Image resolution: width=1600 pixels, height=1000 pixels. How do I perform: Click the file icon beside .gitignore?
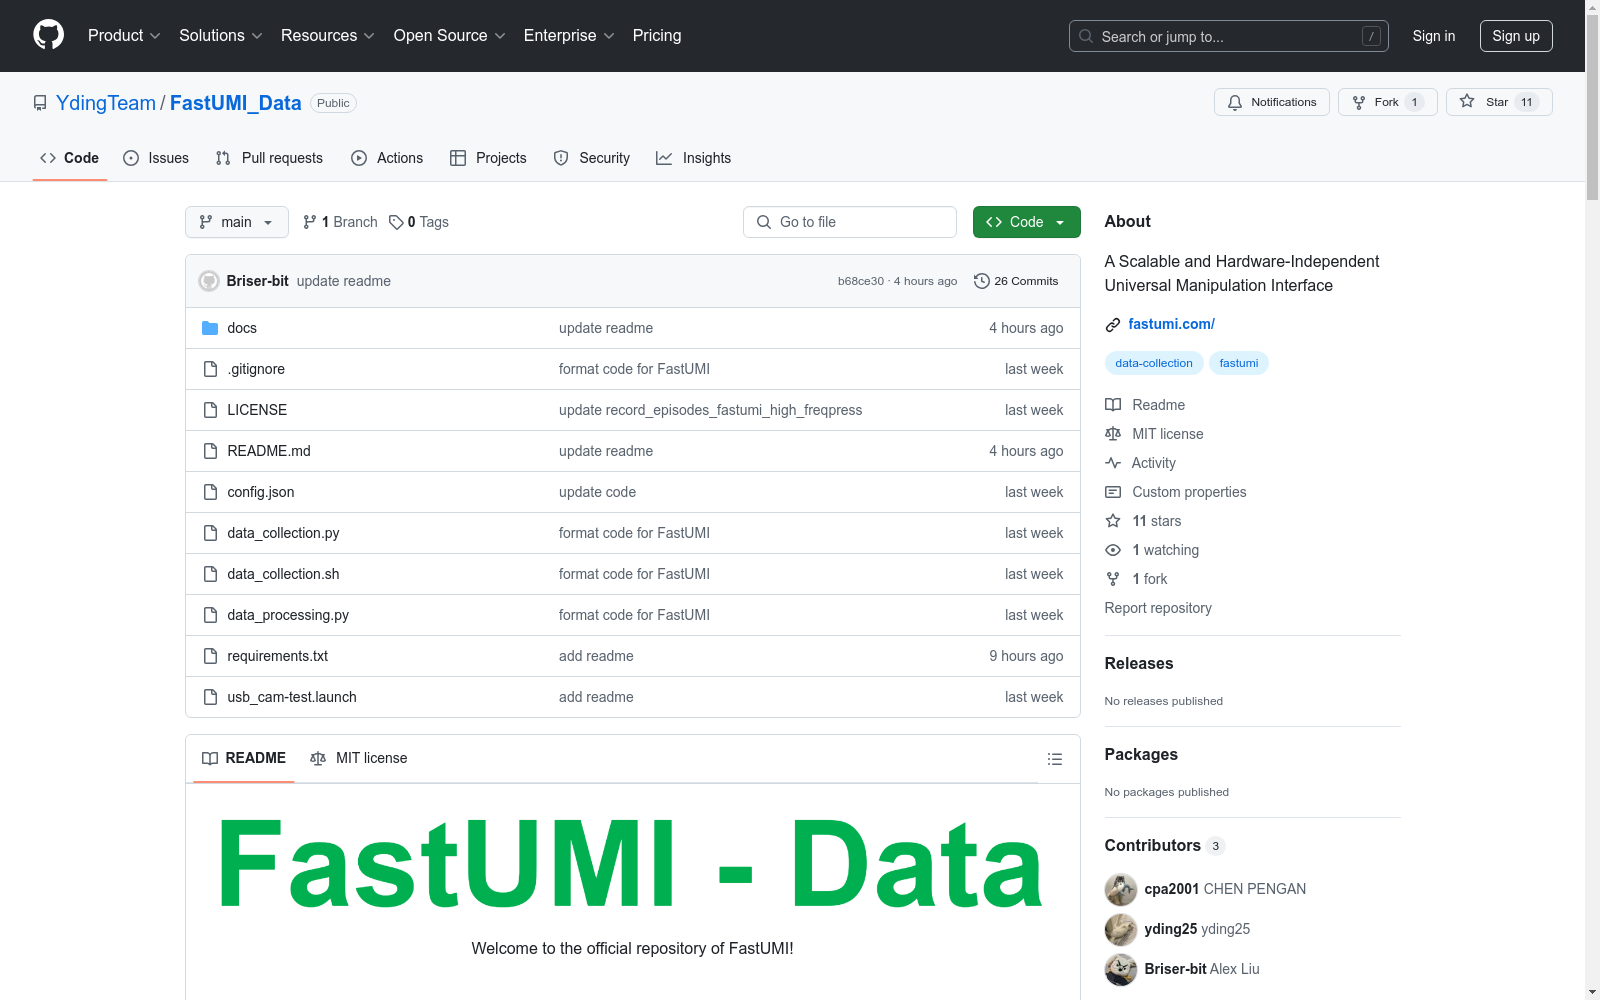(x=210, y=369)
